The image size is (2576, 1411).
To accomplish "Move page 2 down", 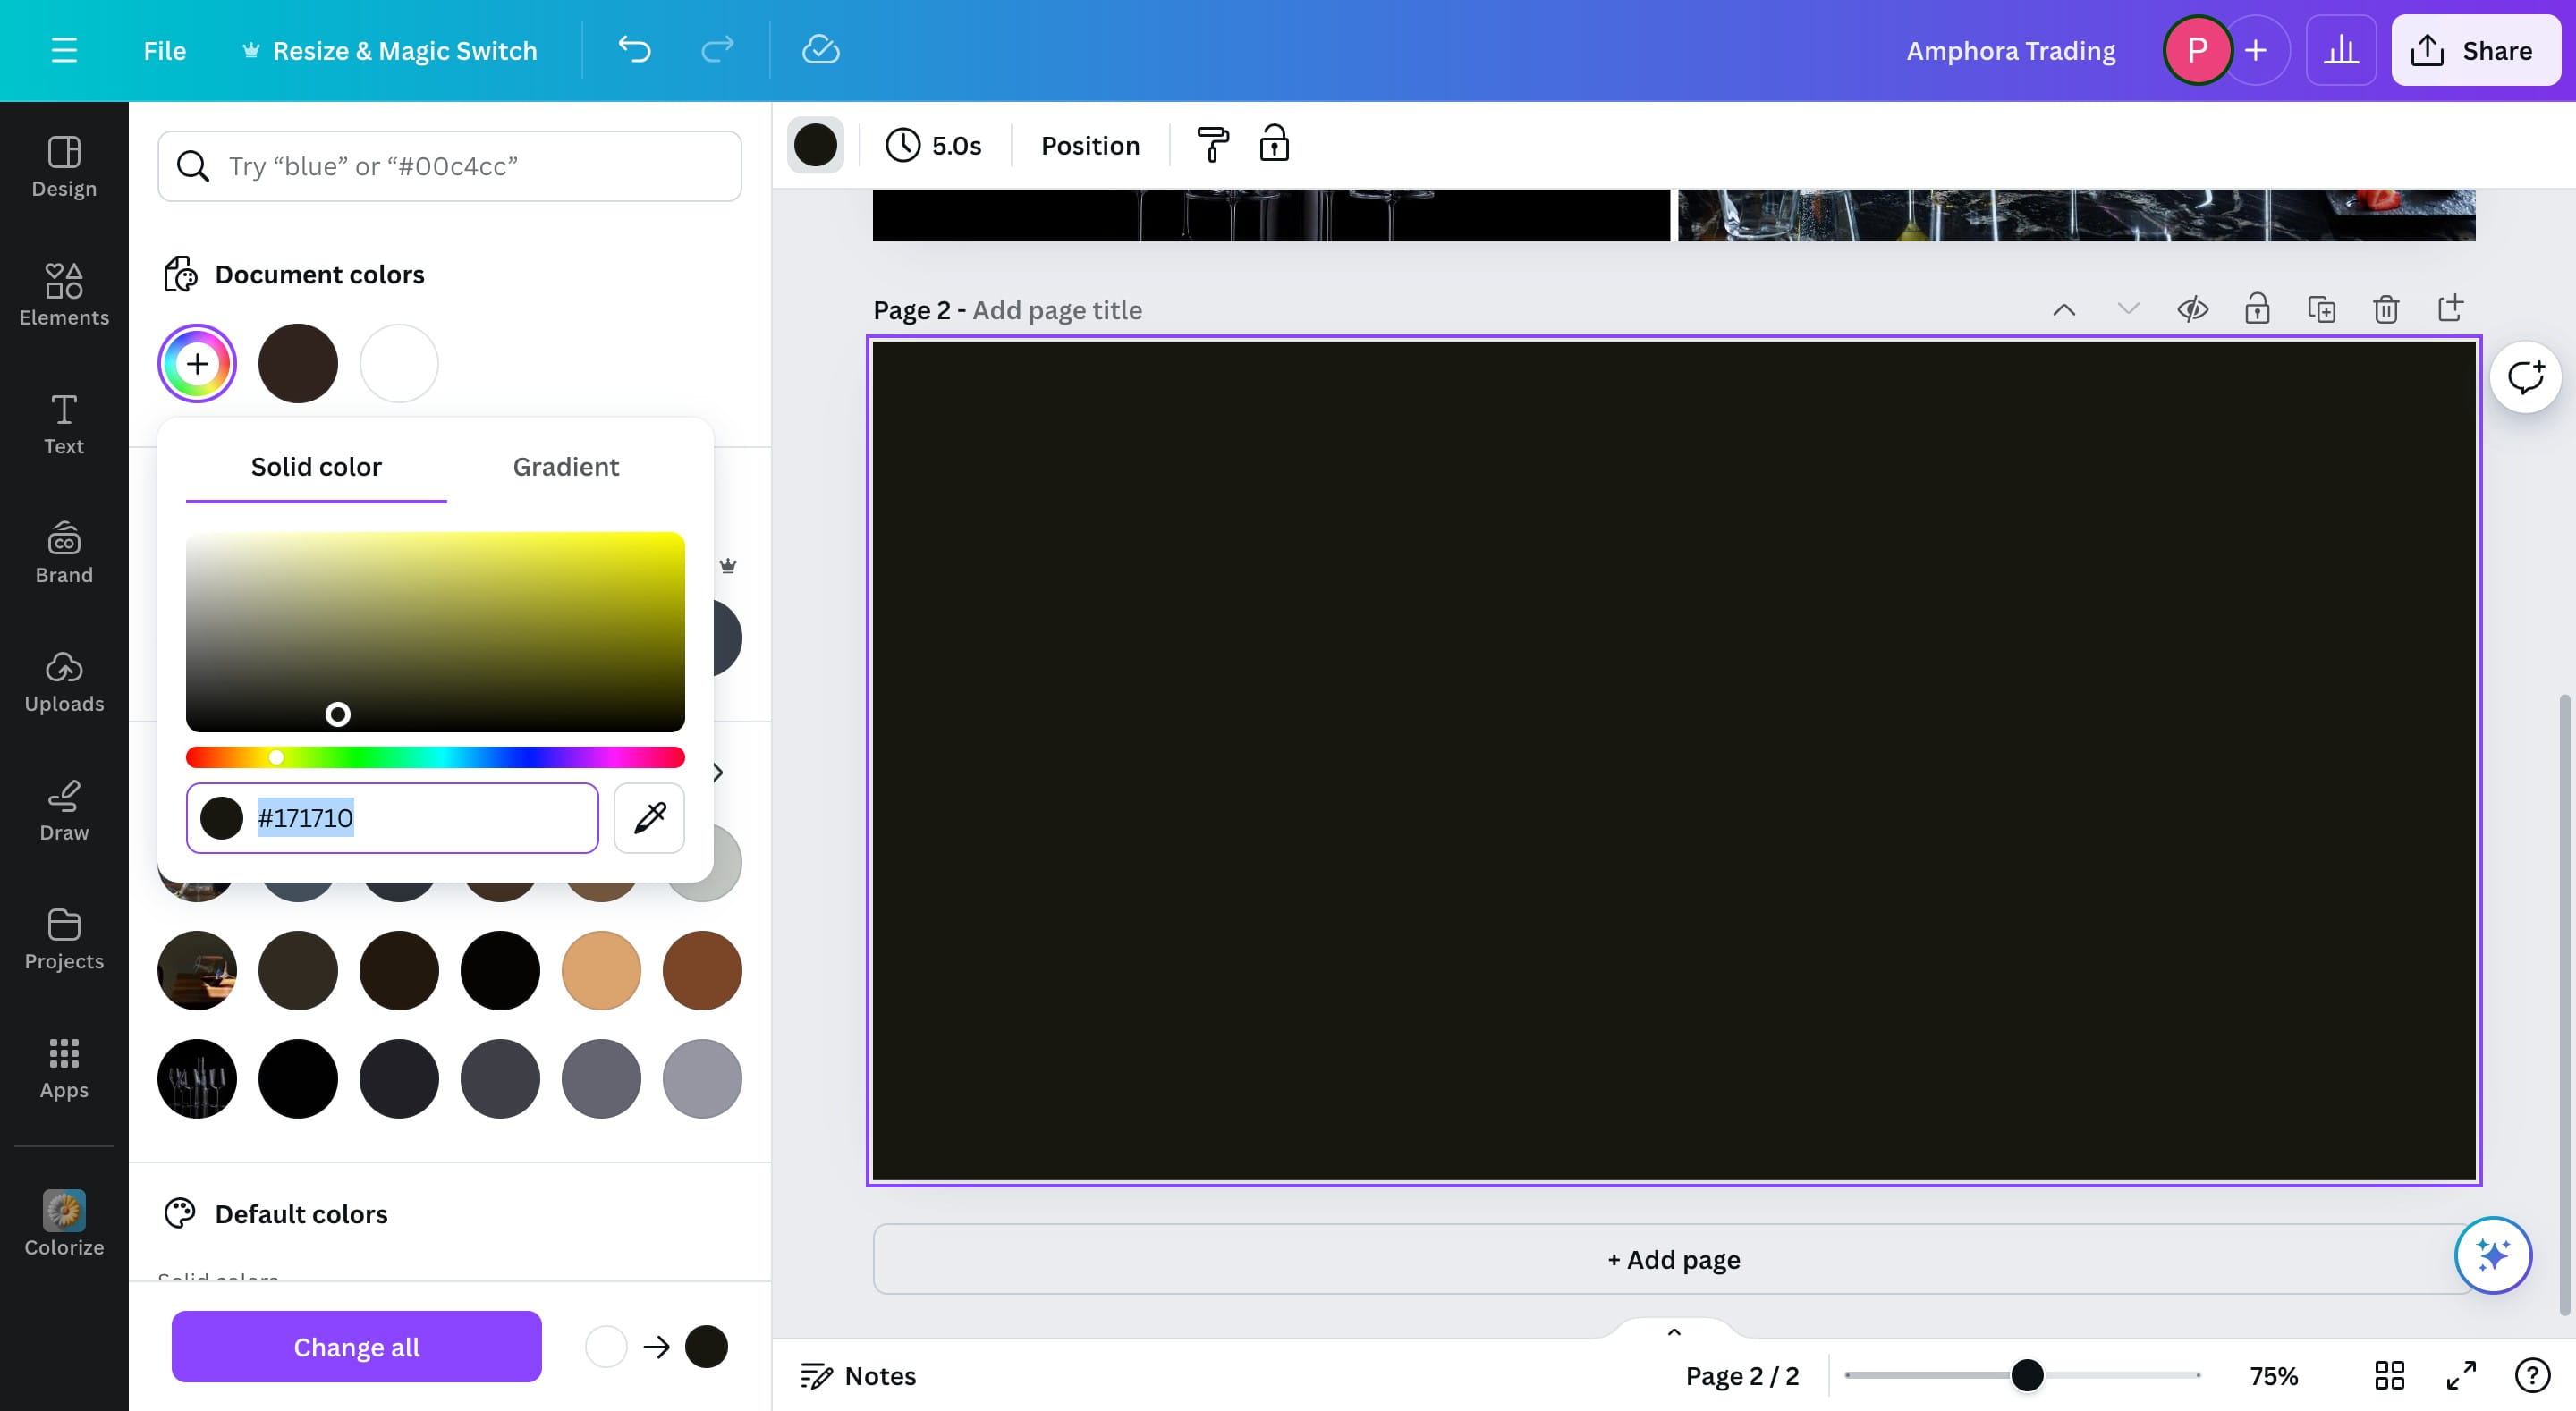I will click(x=2128, y=309).
